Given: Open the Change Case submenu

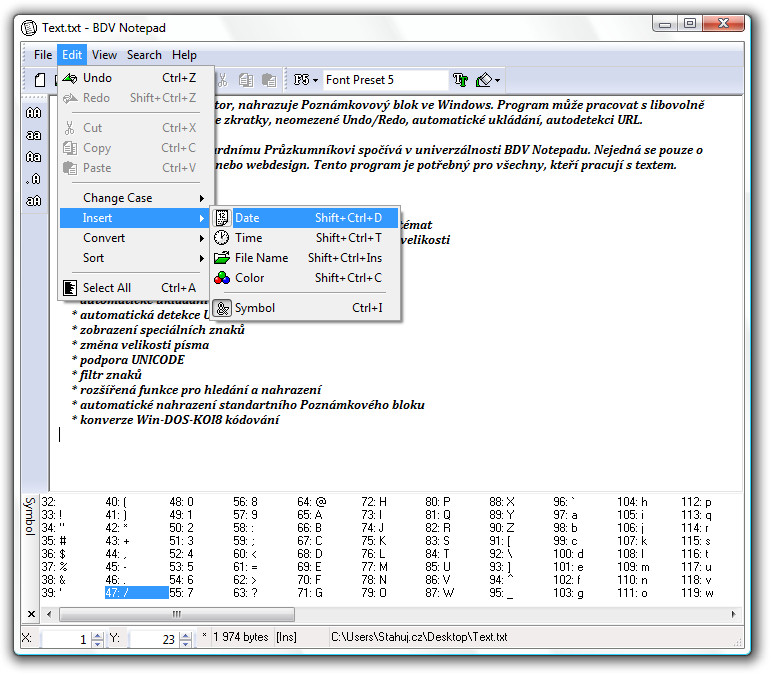Looking at the screenshot, I should click(x=136, y=198).
